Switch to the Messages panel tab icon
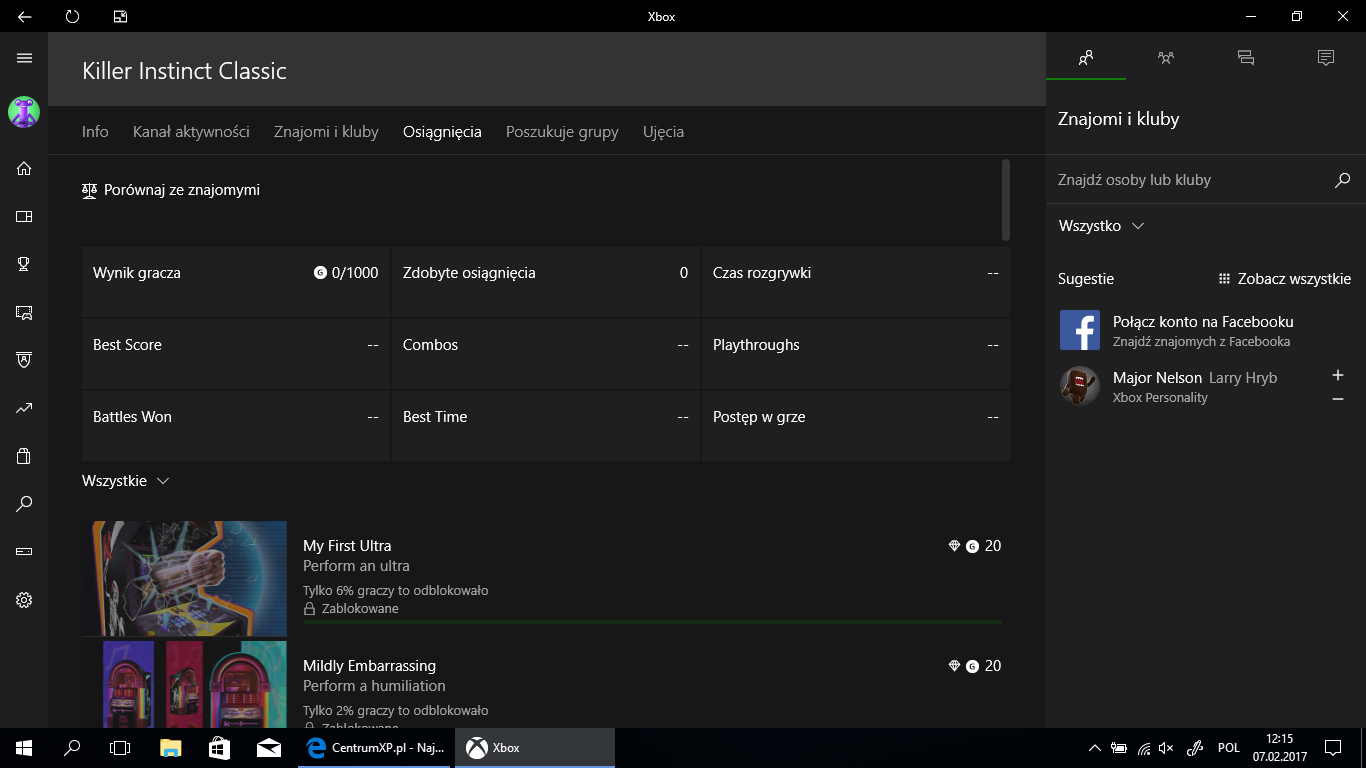 click(1246, 58)
